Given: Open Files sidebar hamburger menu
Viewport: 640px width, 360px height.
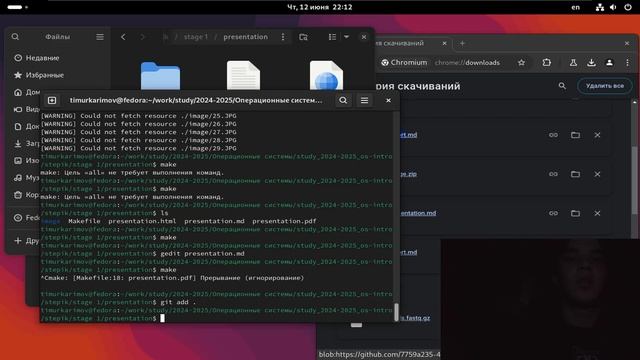Looking at the screenshot, I should point(100,37).
